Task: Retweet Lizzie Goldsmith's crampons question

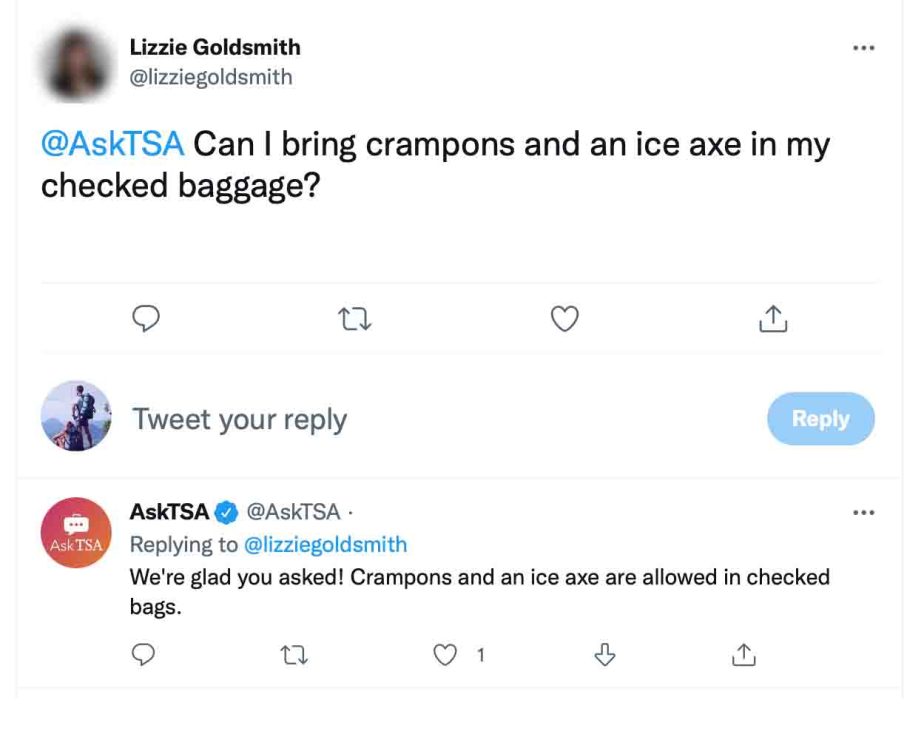Action: (x=355, y=319)
